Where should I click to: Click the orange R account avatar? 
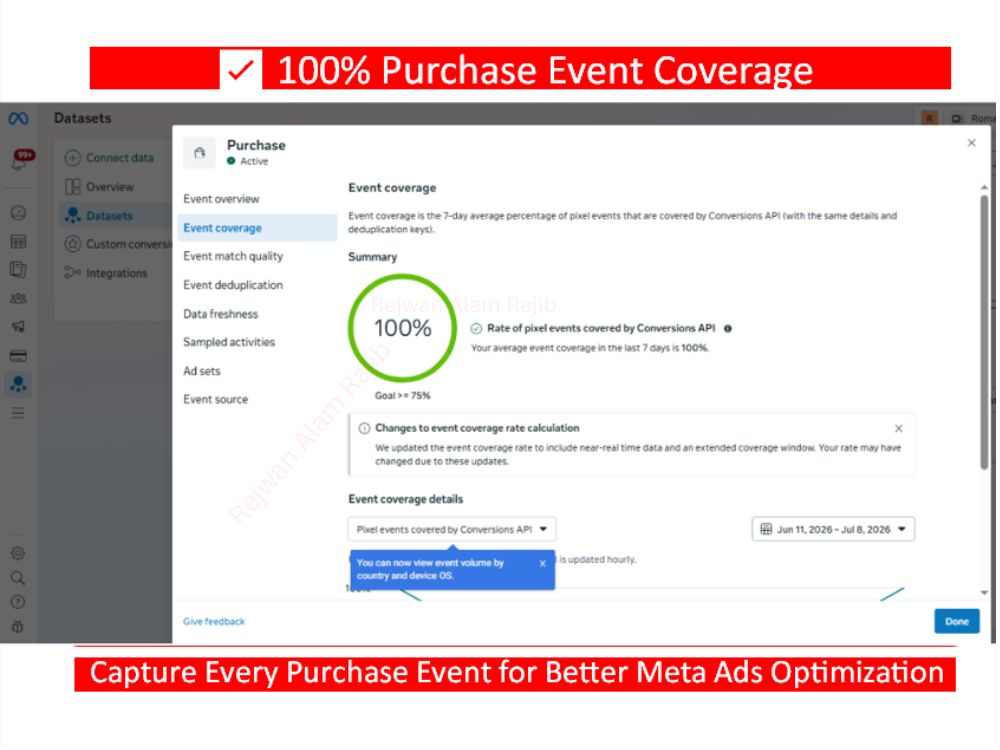pos(930,119)
